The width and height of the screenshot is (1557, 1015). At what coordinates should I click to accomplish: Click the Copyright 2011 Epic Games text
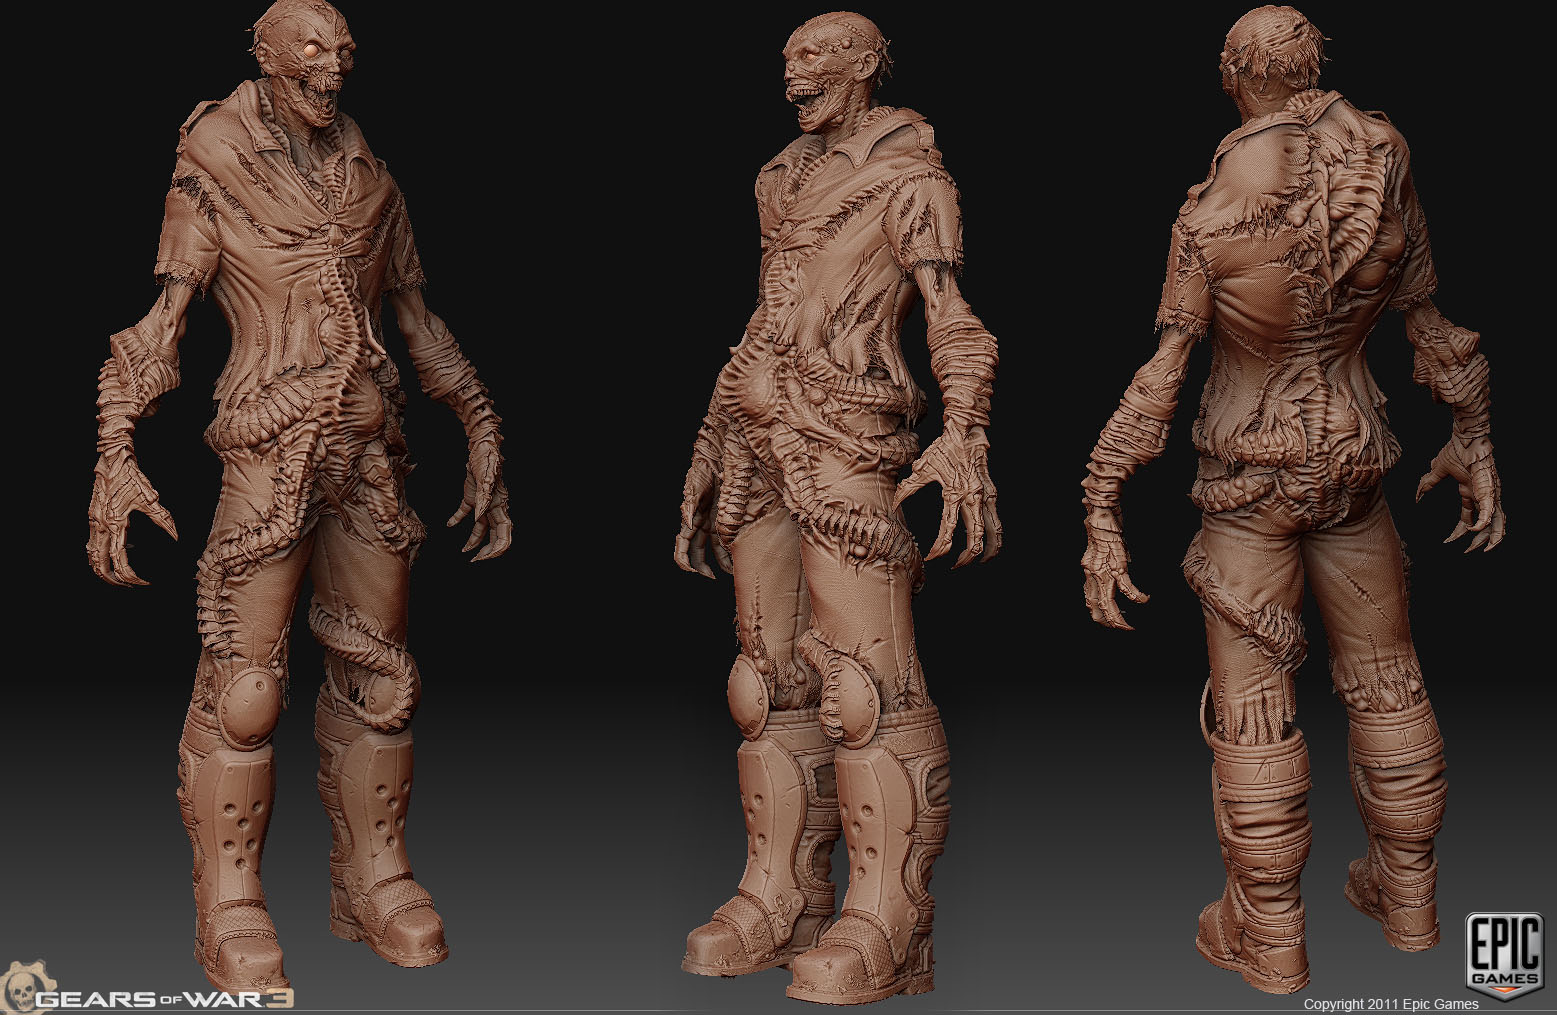[1390, 1004]
